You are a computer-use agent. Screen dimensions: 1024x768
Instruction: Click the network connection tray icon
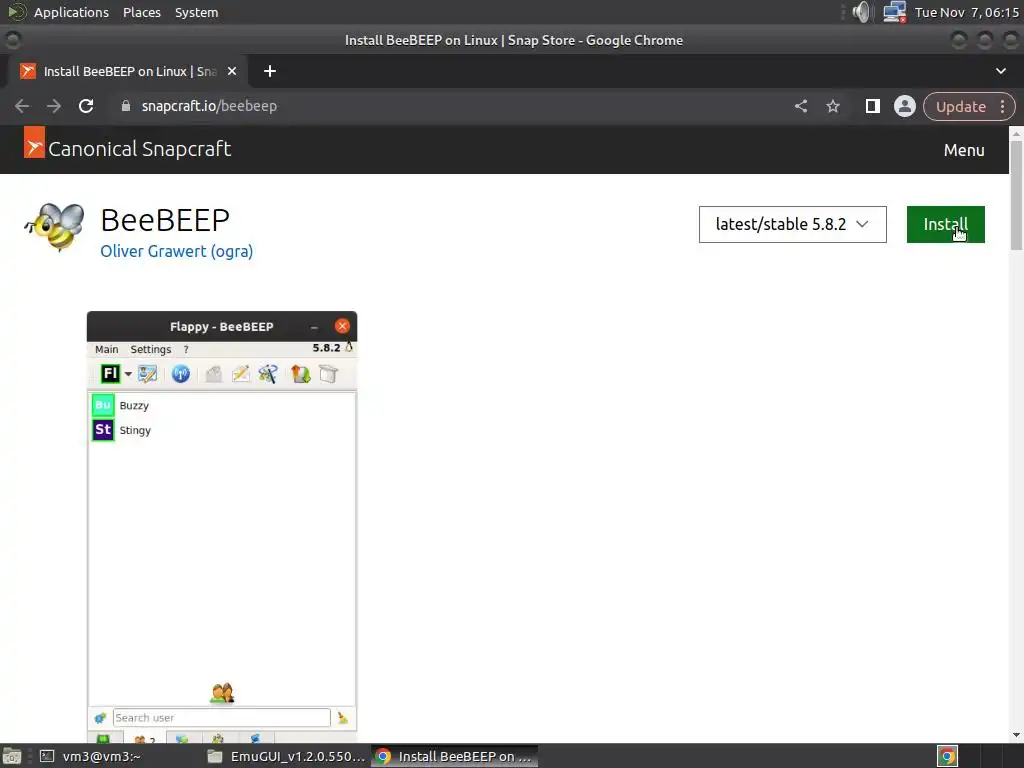(x=893, y=12)
